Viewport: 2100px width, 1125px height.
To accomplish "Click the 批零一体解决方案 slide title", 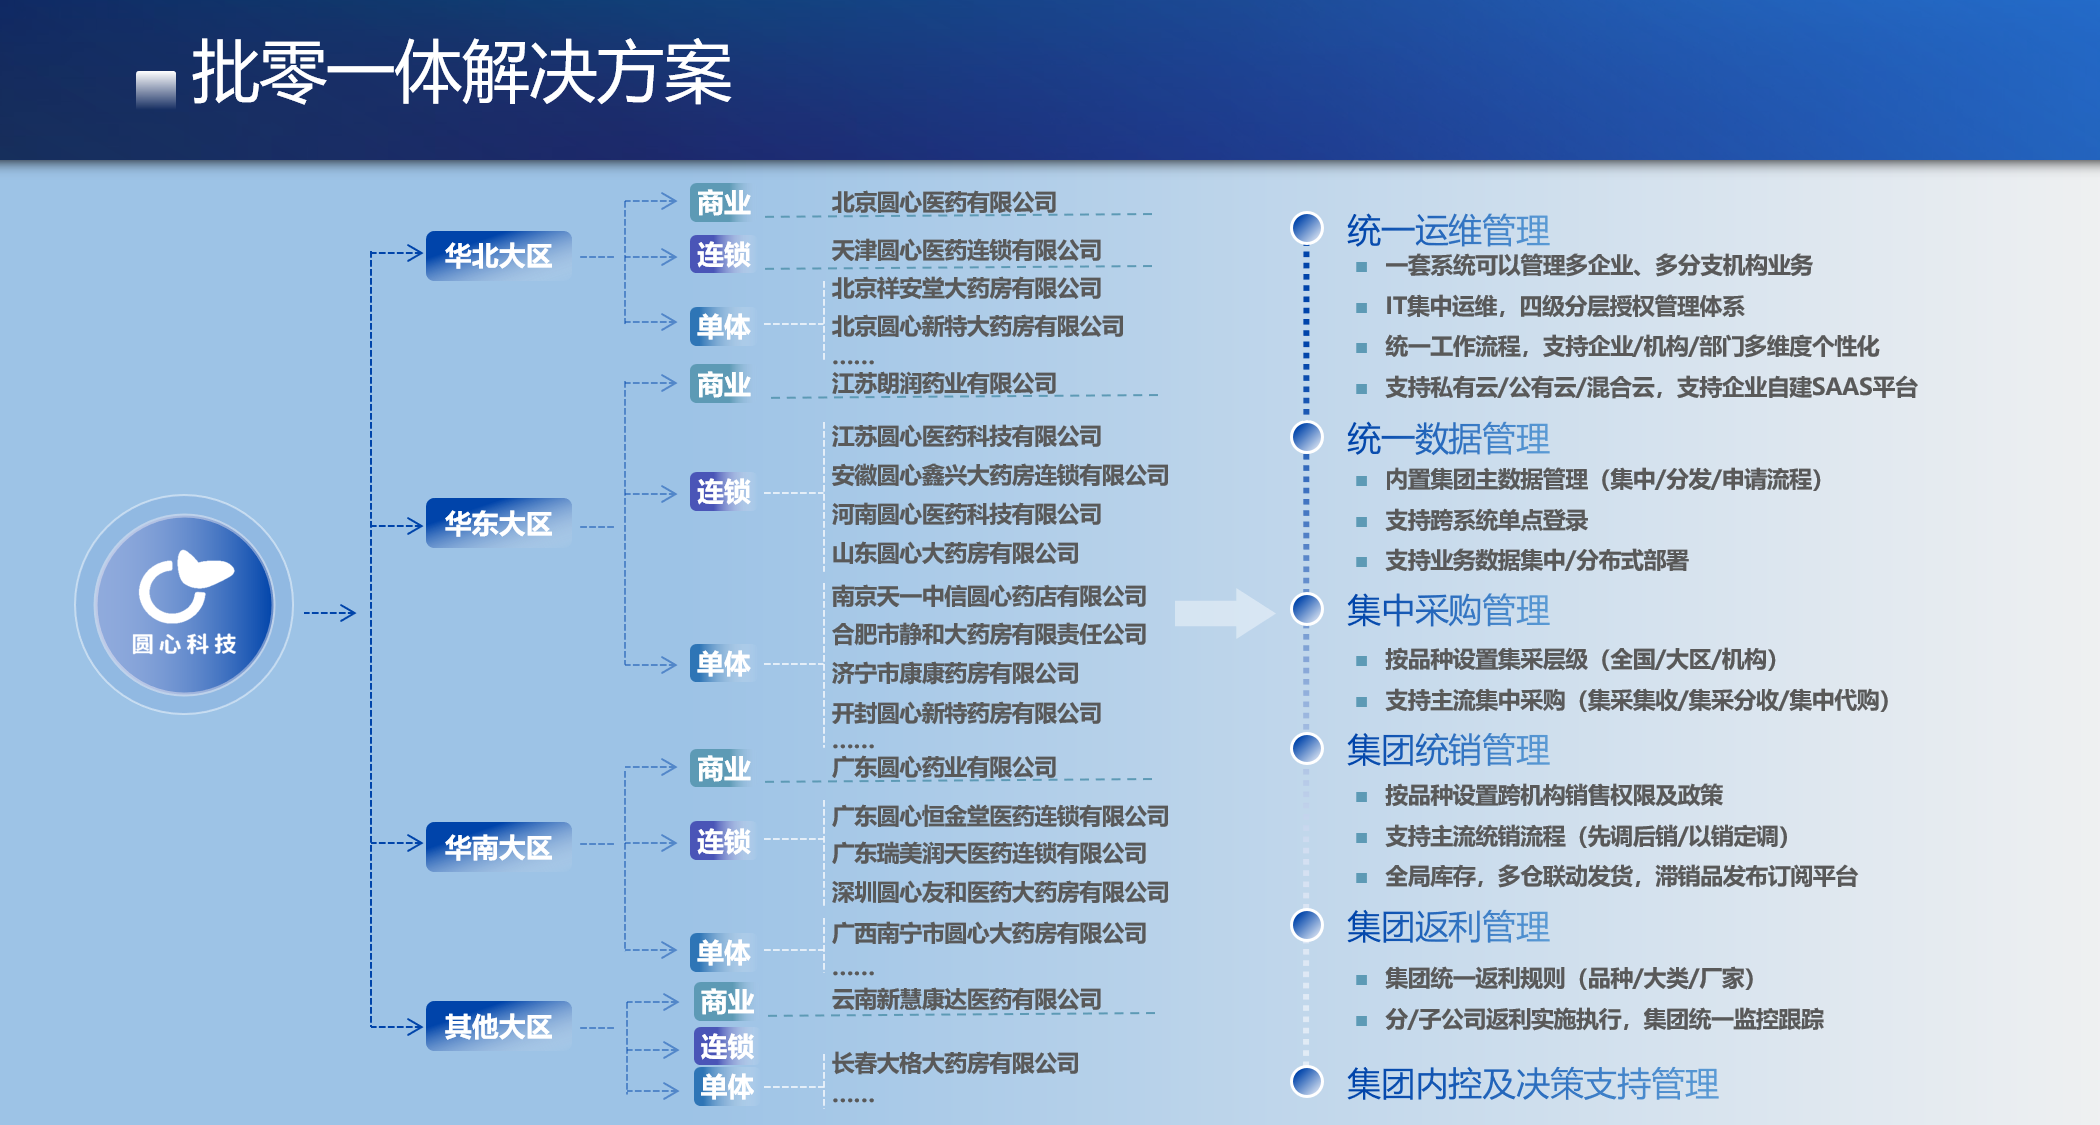I will coord(462,73).
